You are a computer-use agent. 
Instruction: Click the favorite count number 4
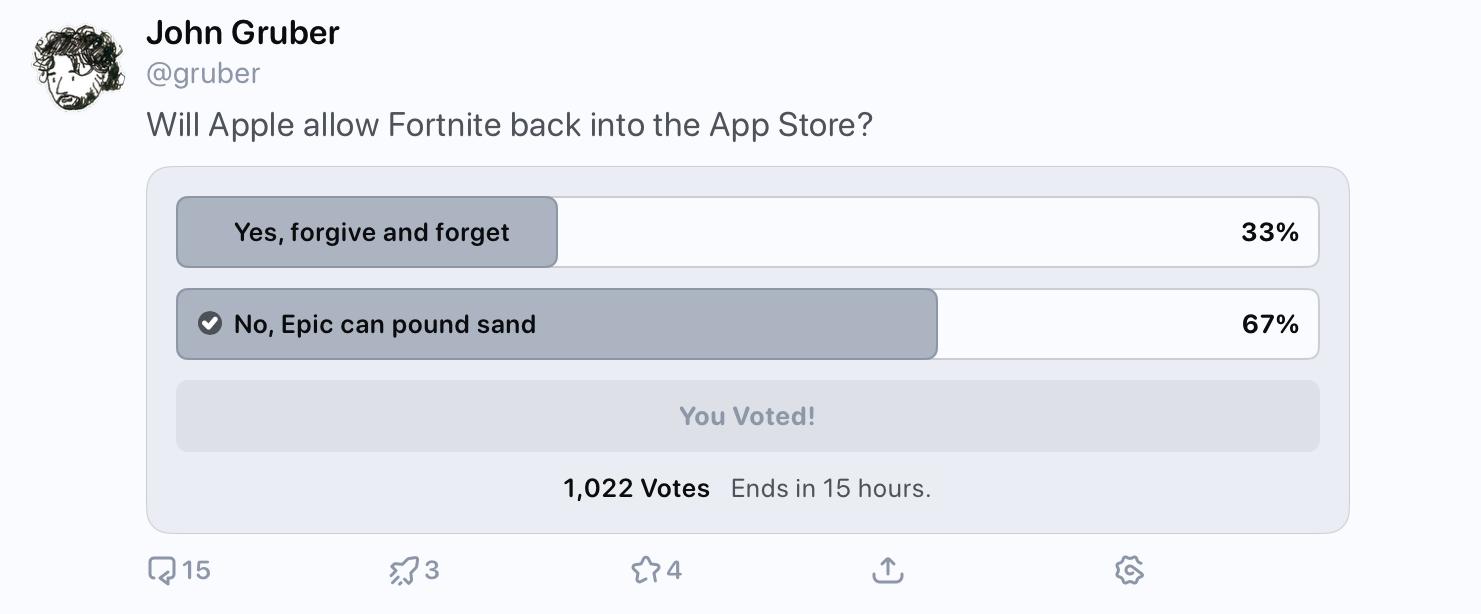click(x=674, y=570)
